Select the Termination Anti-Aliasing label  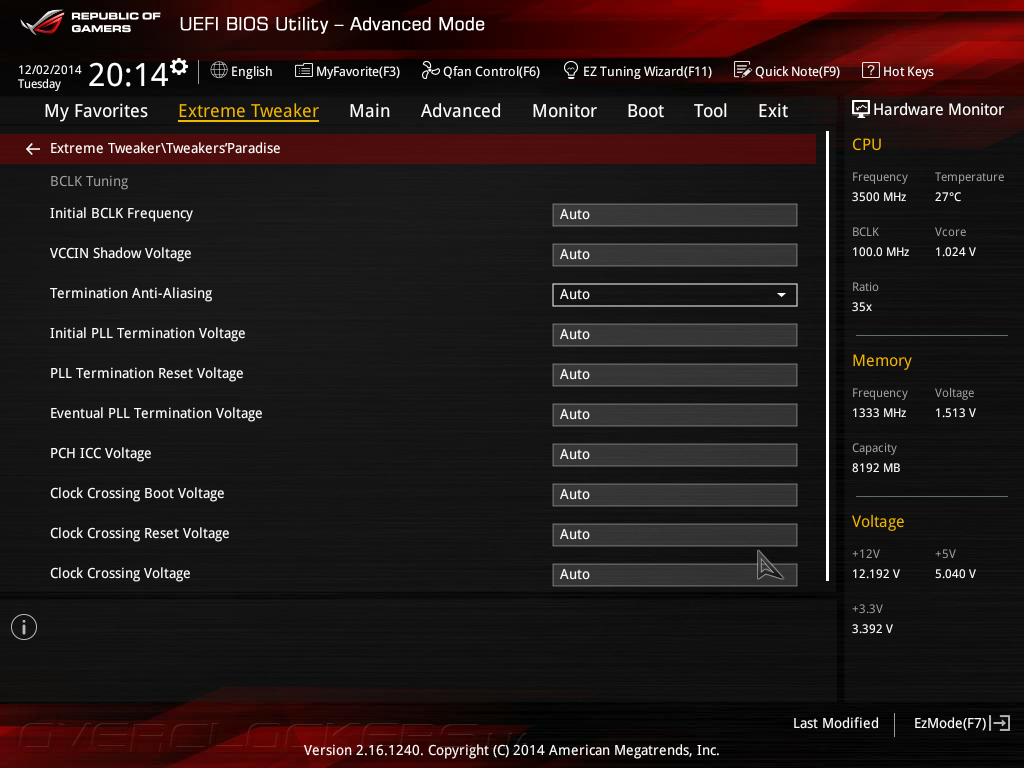[x=131, y=293]
